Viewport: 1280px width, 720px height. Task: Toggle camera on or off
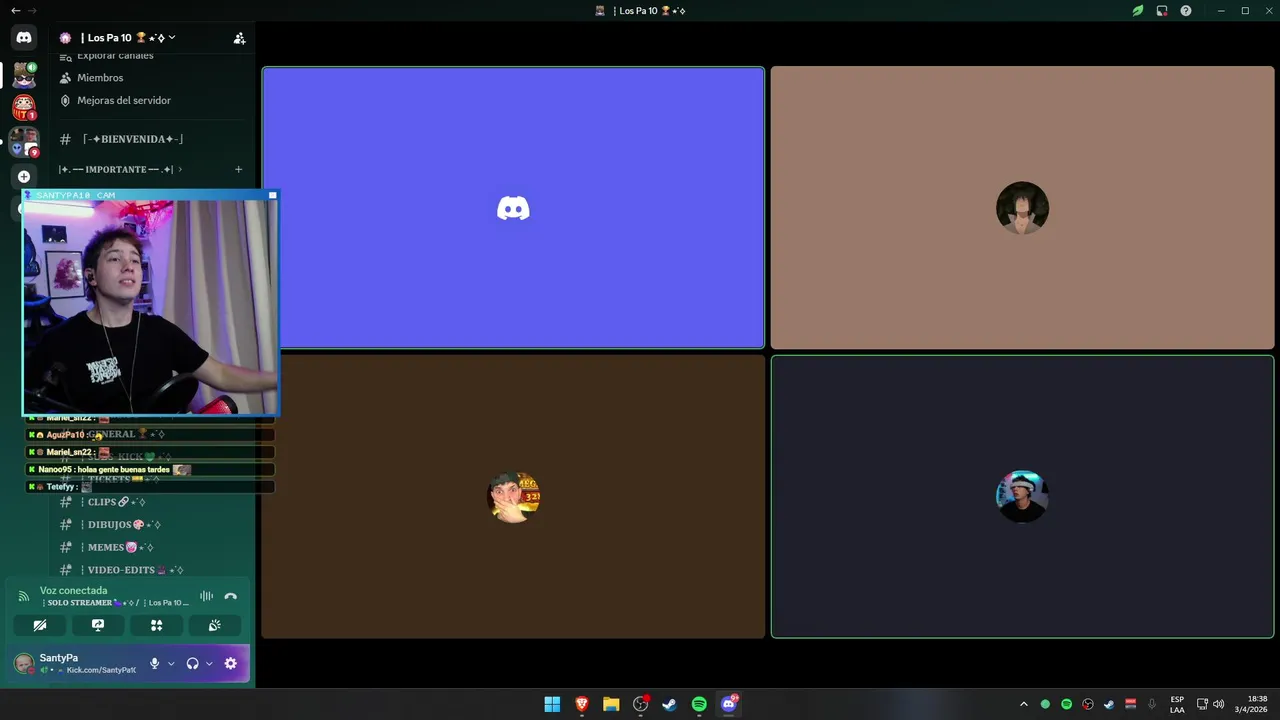point(39,625)
